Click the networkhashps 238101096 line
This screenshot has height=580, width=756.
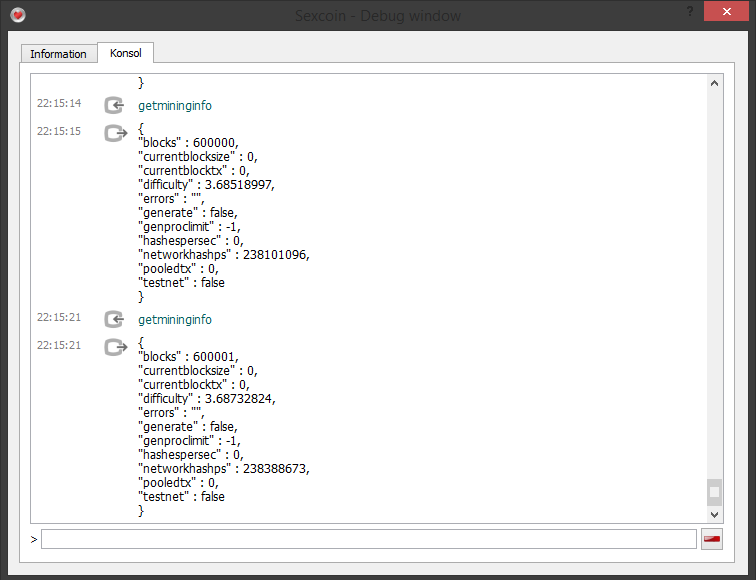pos(224,255)
